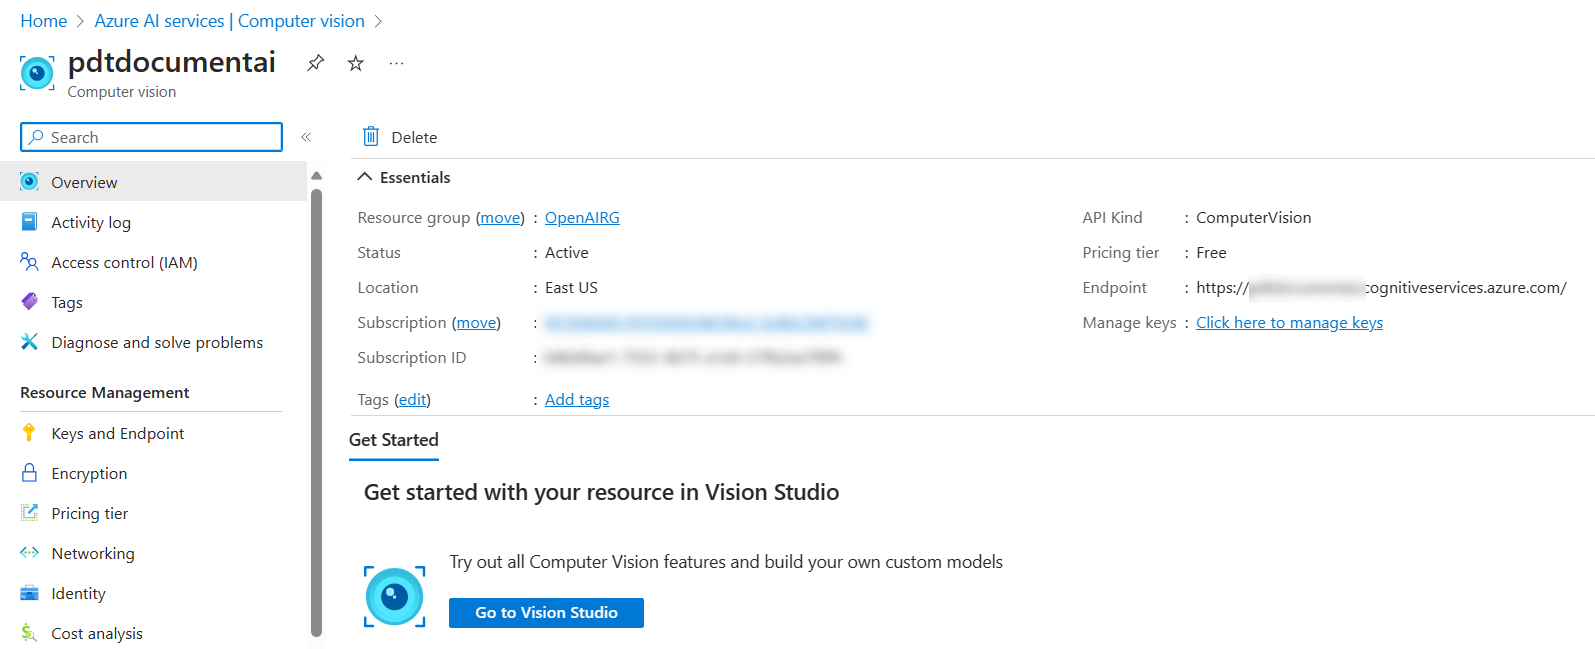Click the purple Tags icon
1595x649 pixels.
pos(30,302)
